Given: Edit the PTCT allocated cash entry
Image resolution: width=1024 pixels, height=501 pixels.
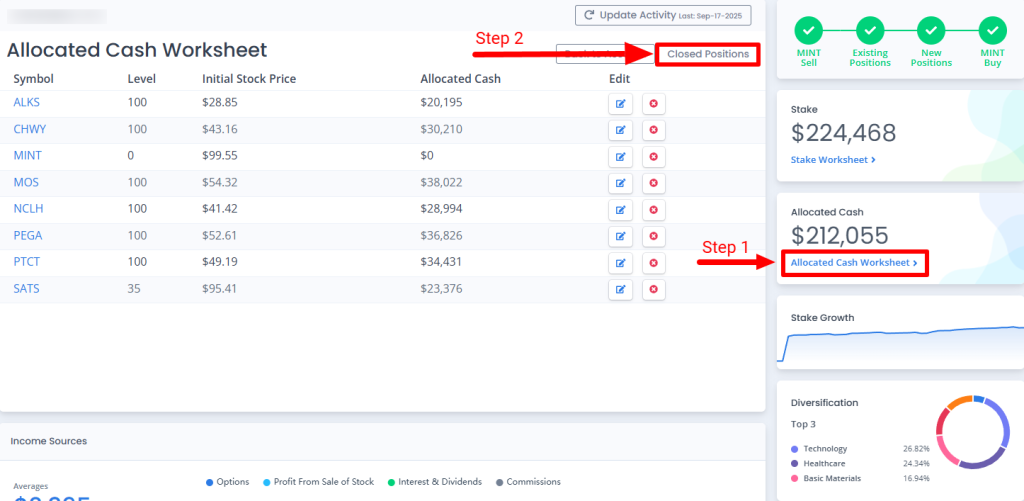Looking at the screenshot, I should click(x=620, y=263).
